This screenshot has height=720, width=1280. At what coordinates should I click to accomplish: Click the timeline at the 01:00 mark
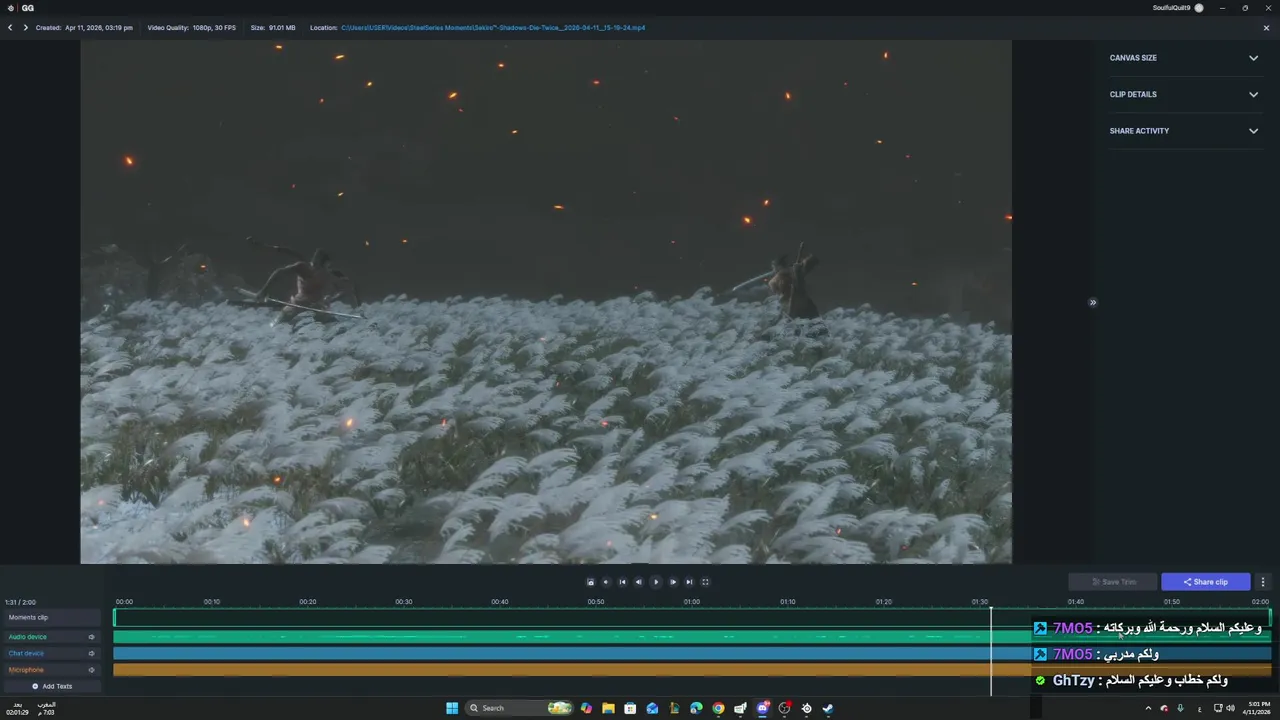[691, 602]
